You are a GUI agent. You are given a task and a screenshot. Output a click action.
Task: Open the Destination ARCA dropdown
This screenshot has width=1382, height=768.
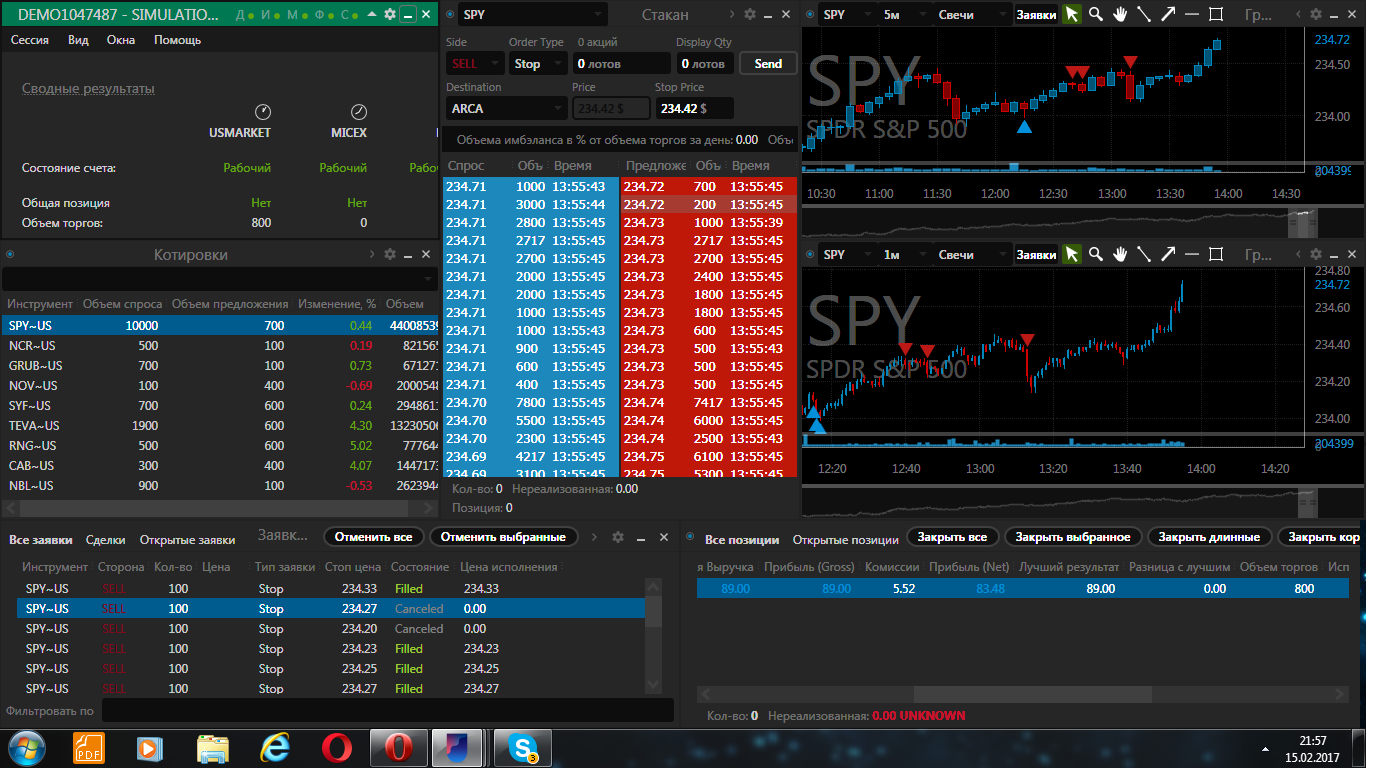click(506, 108)
